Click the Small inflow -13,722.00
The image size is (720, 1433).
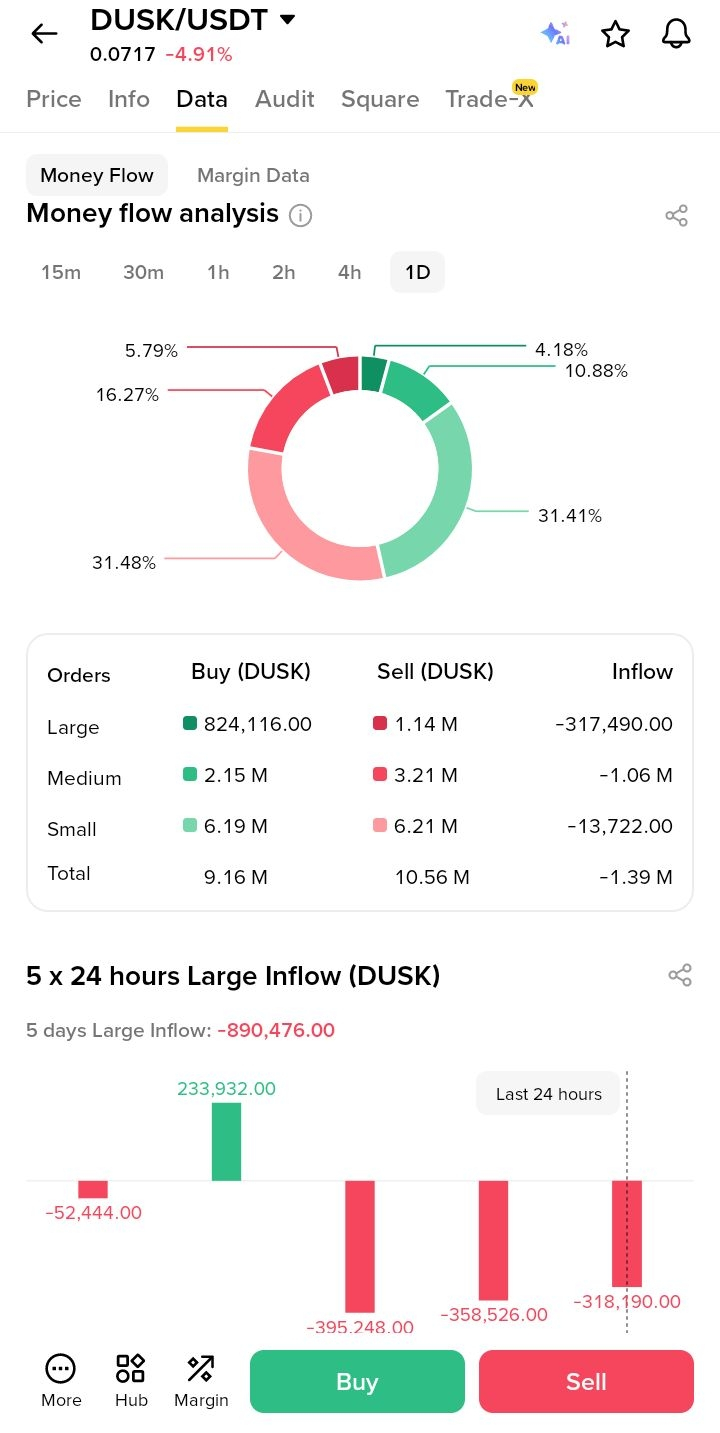(x=620, y=826)
